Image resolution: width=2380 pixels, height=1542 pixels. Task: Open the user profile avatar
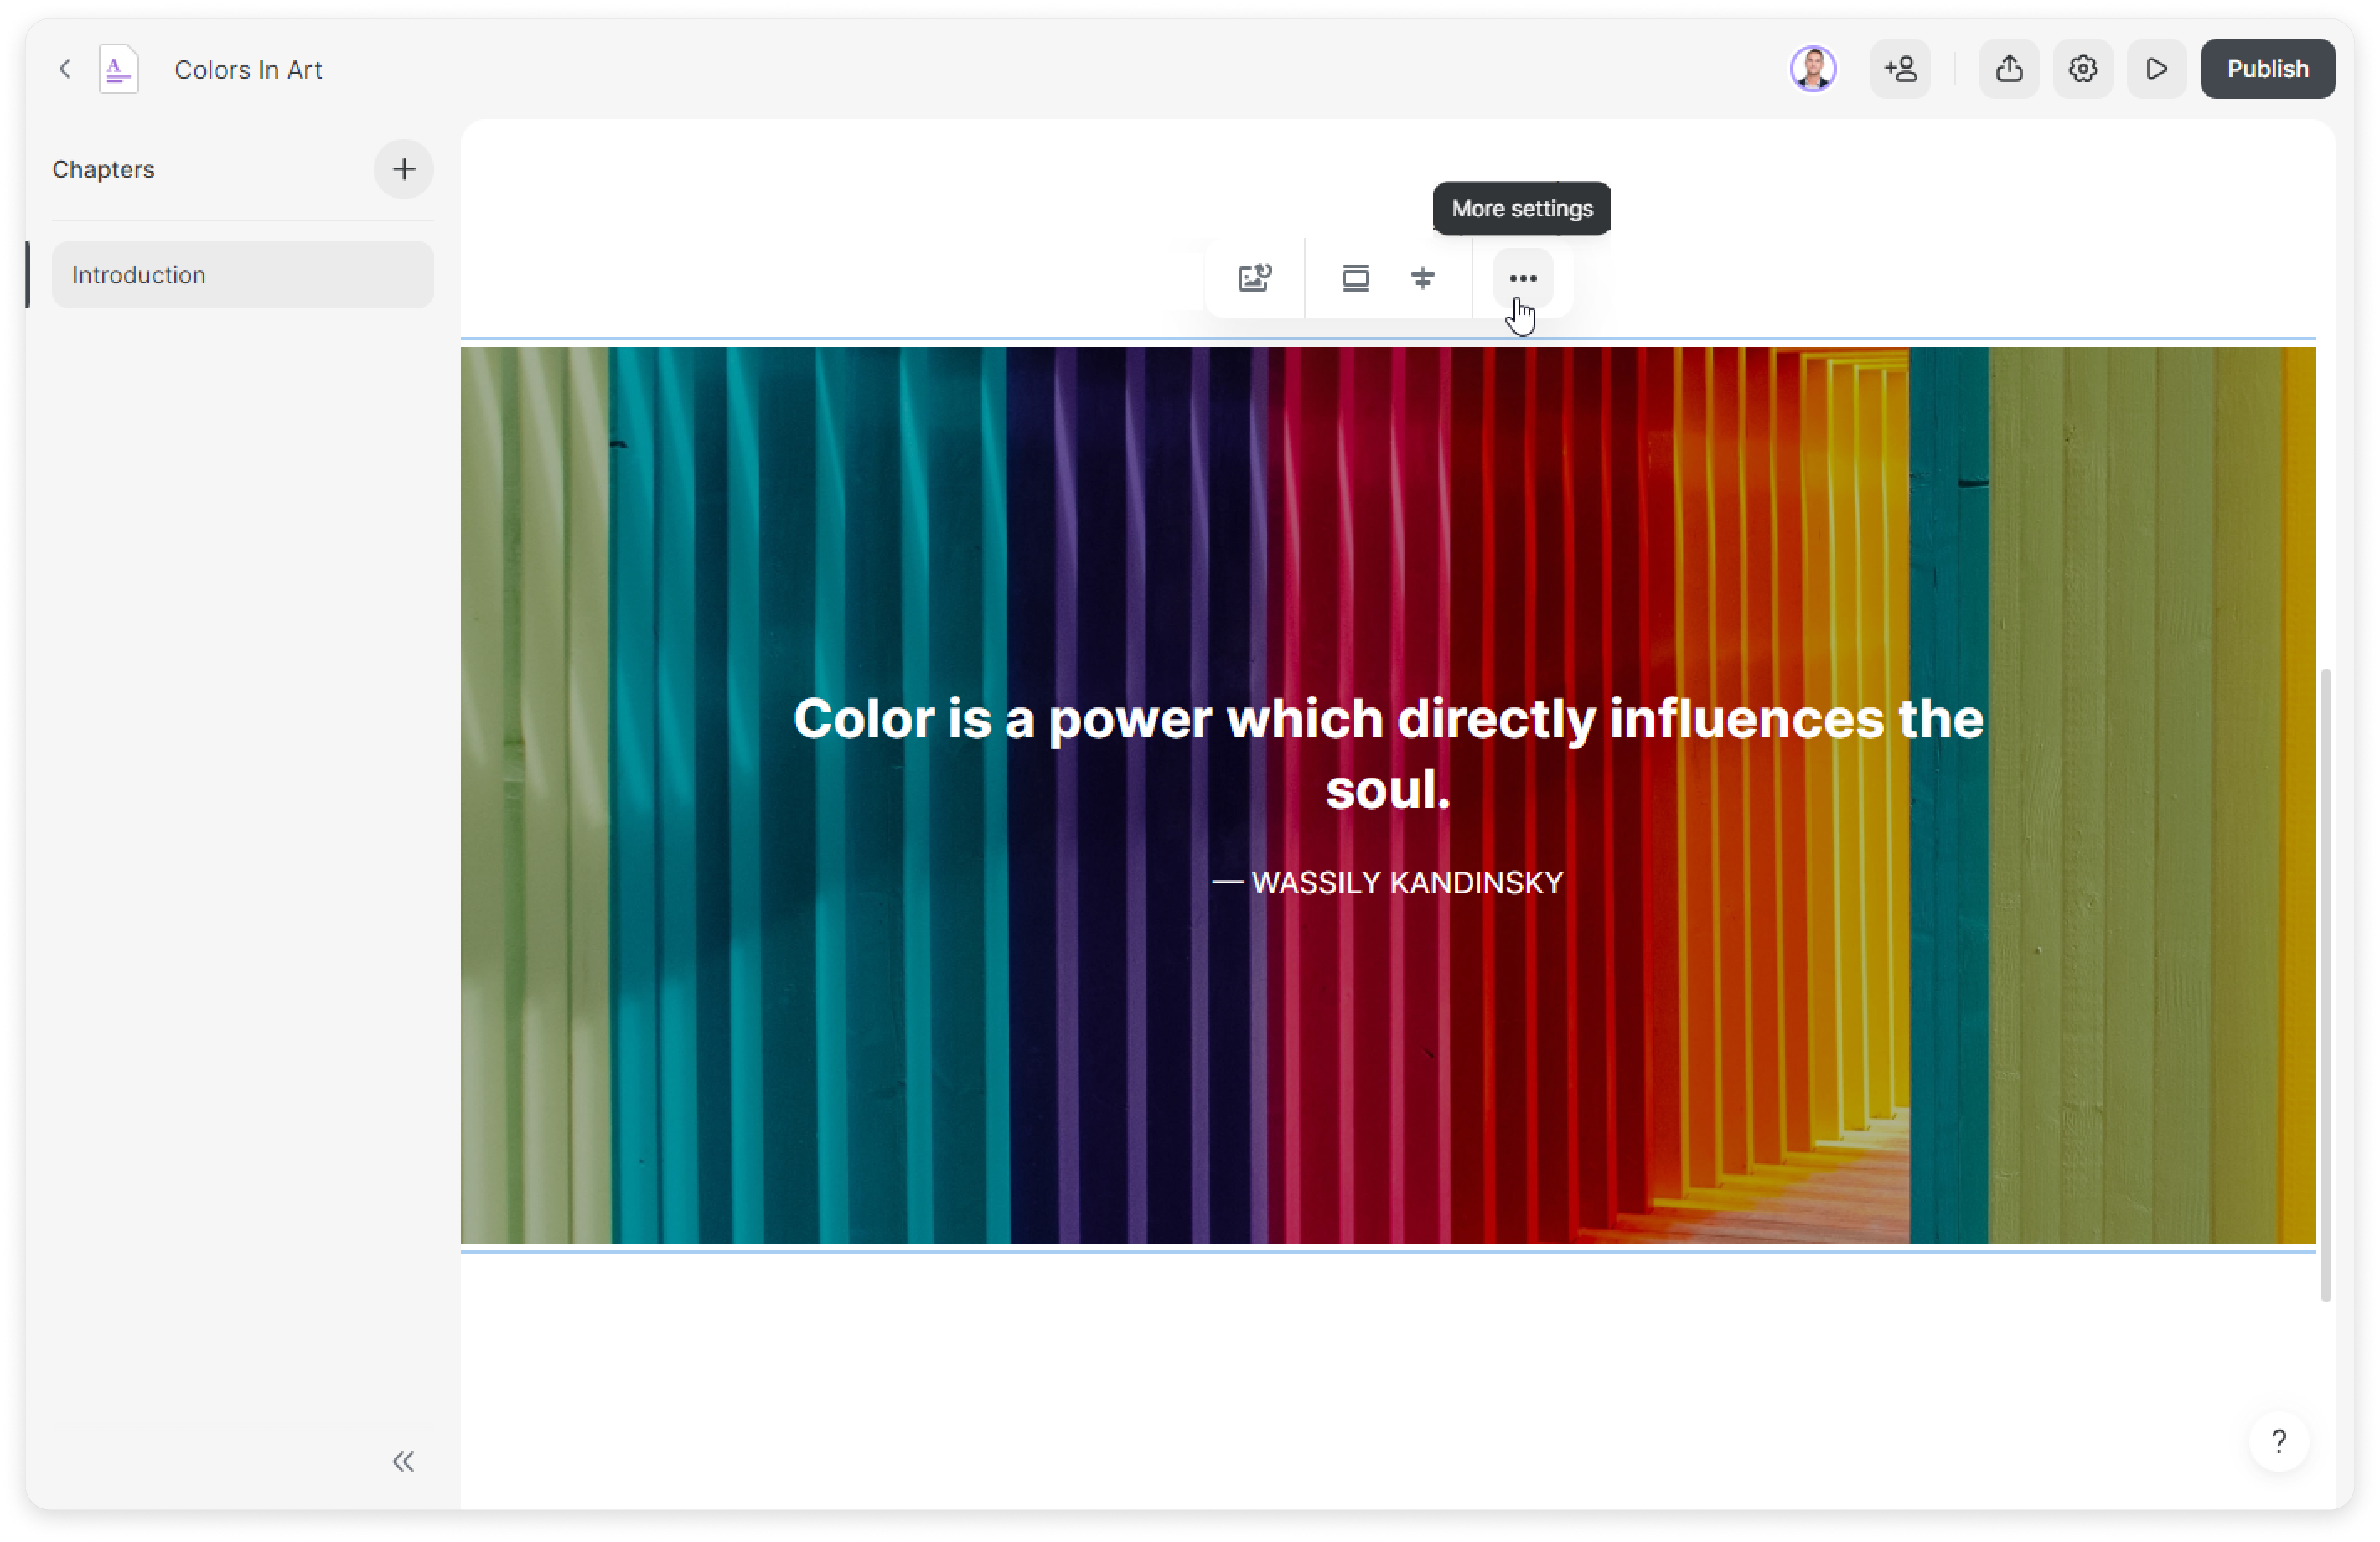(x=1812, y=69)
